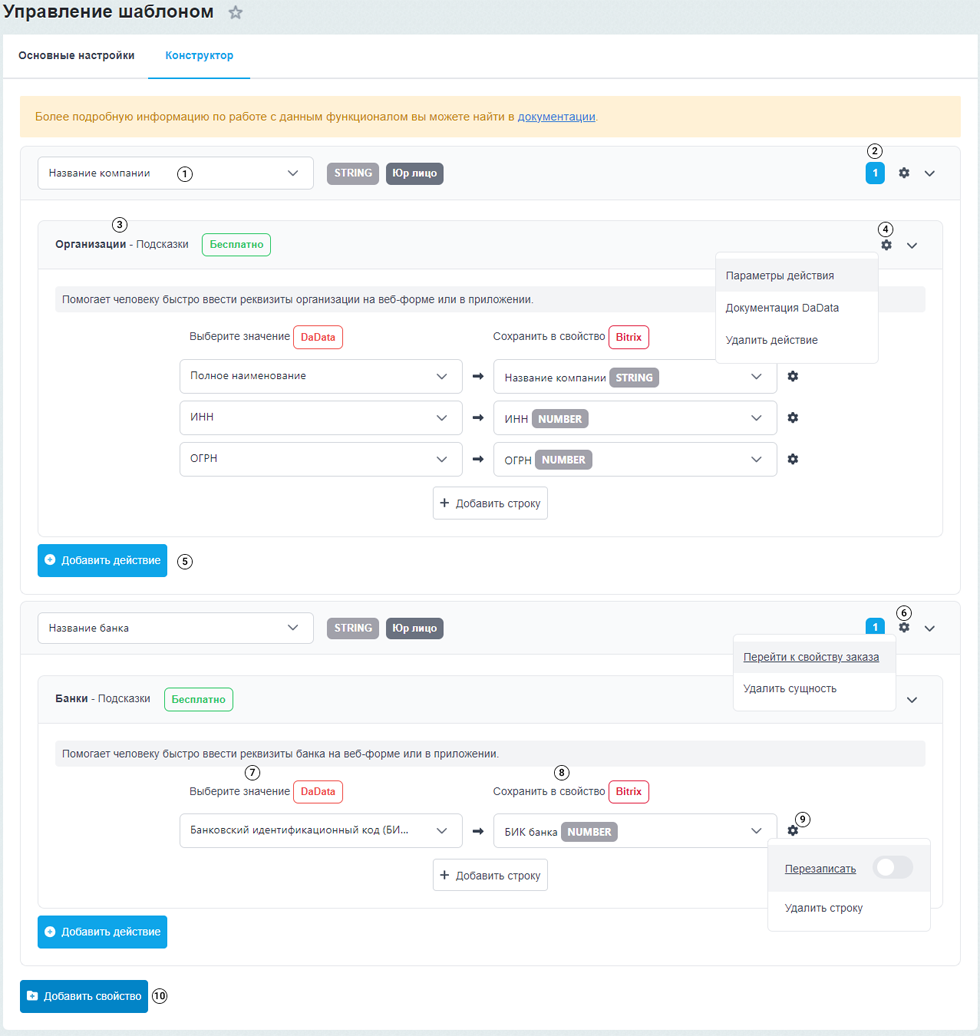Open gear settings for the ОГРН row
980x1036 pixels.
click(793, 459)
